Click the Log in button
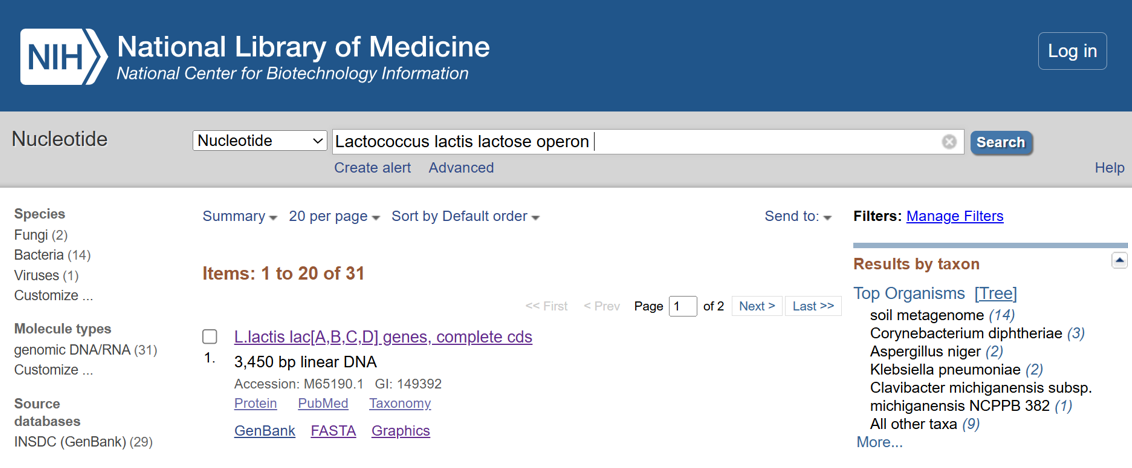This screenshot has width=1132, height=468. point(1072,51)
